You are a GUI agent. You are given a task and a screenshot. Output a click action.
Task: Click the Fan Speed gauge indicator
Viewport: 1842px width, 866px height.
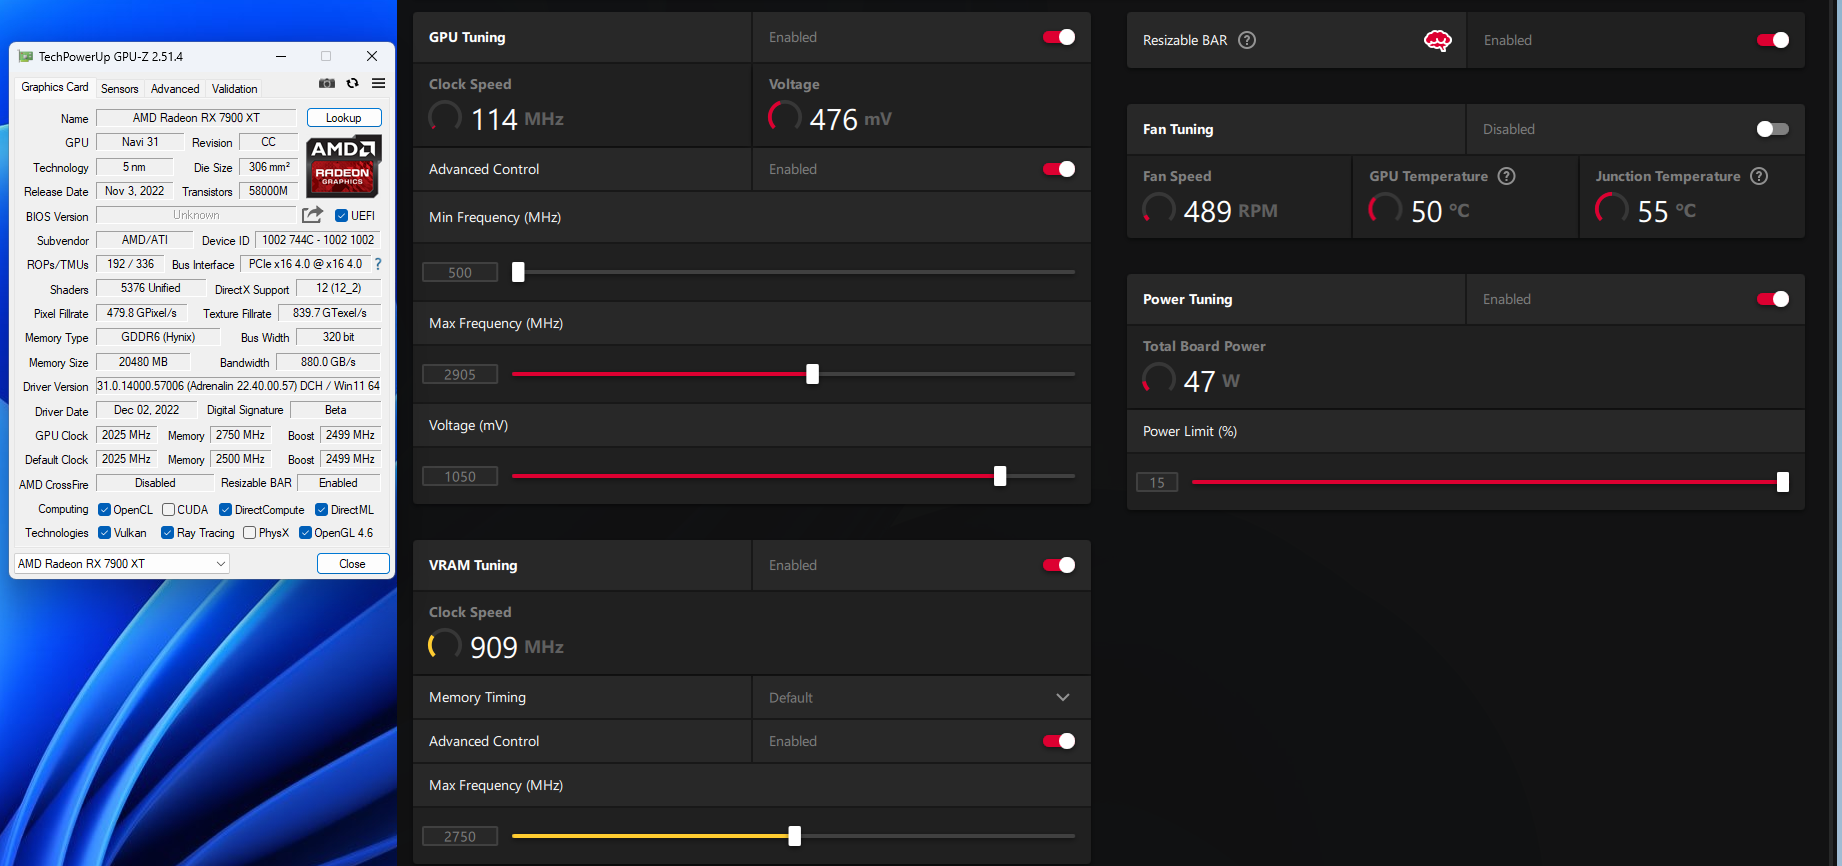[x=1159, y=209]
